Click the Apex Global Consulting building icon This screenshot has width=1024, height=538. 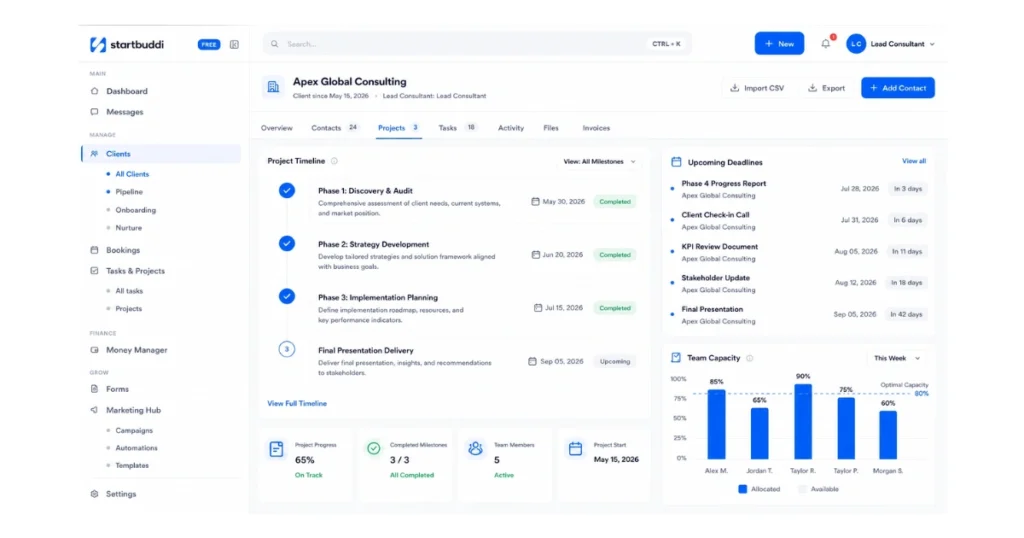[273, 87]
